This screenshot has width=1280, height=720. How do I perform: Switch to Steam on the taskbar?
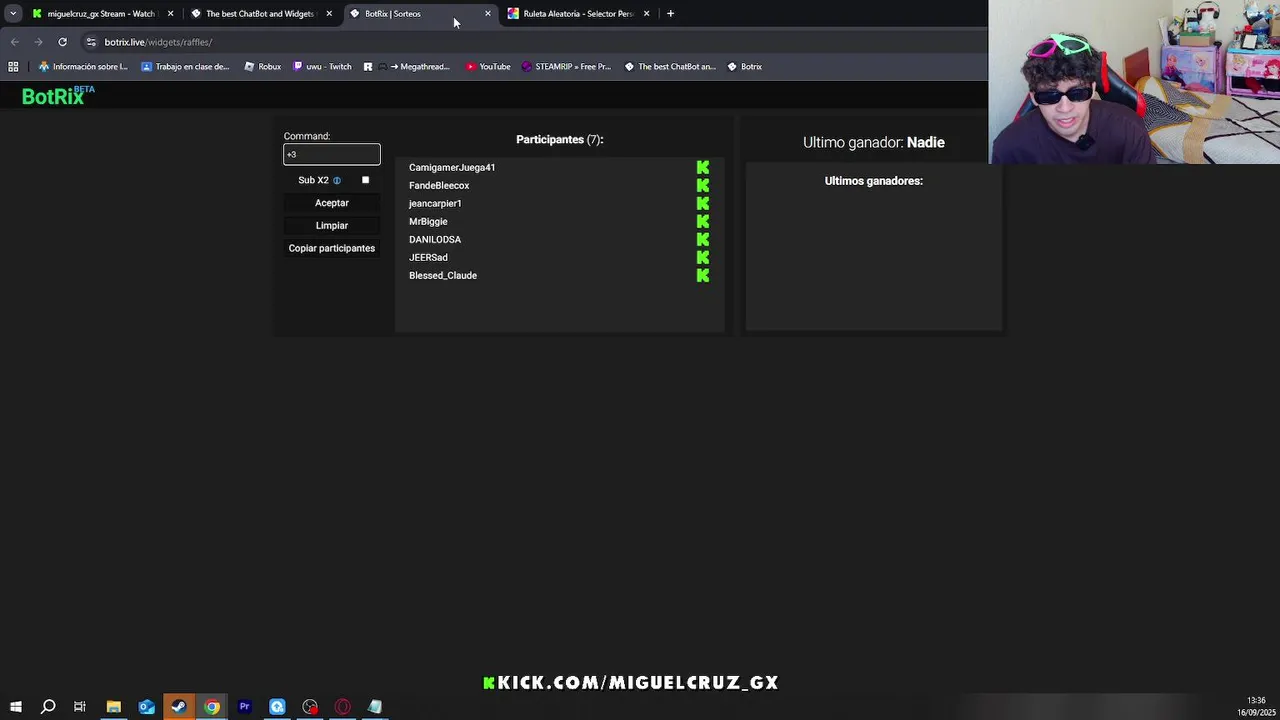click(179, 707)
